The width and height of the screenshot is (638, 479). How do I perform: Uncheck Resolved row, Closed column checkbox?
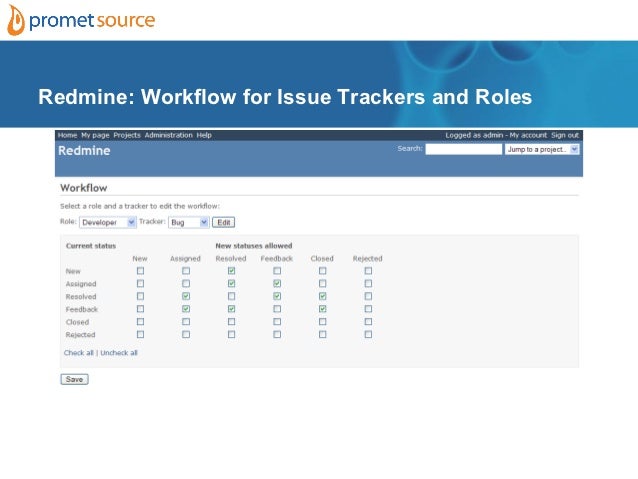point(323,296)
